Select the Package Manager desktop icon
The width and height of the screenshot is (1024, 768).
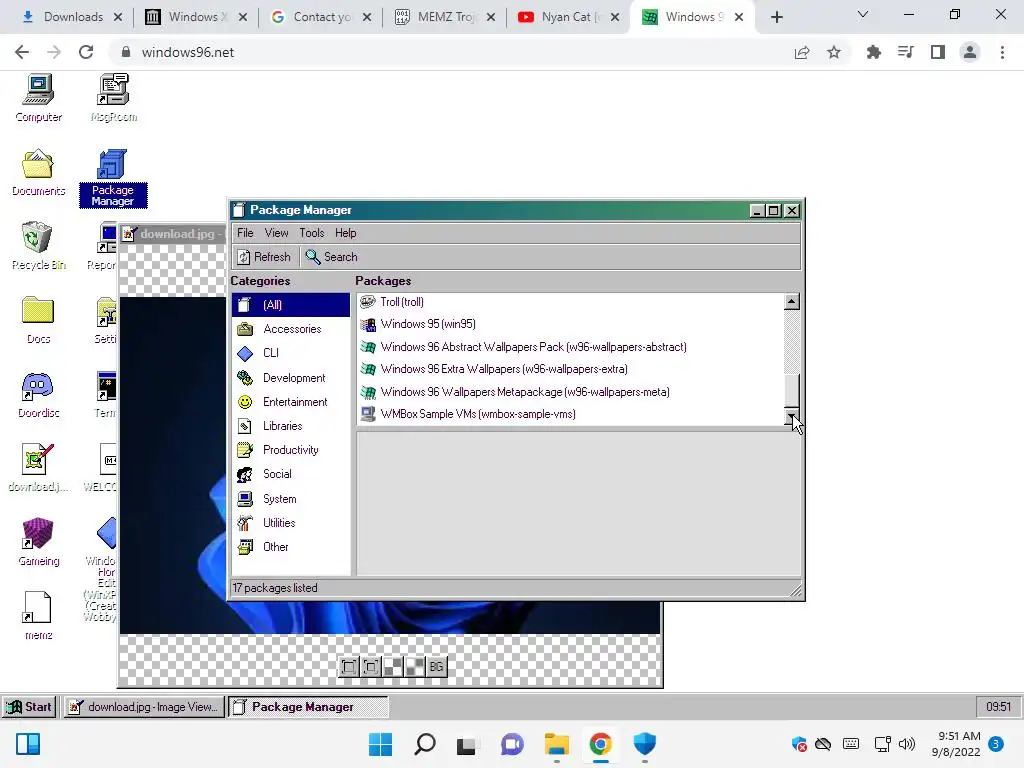(x=113, y=178)
